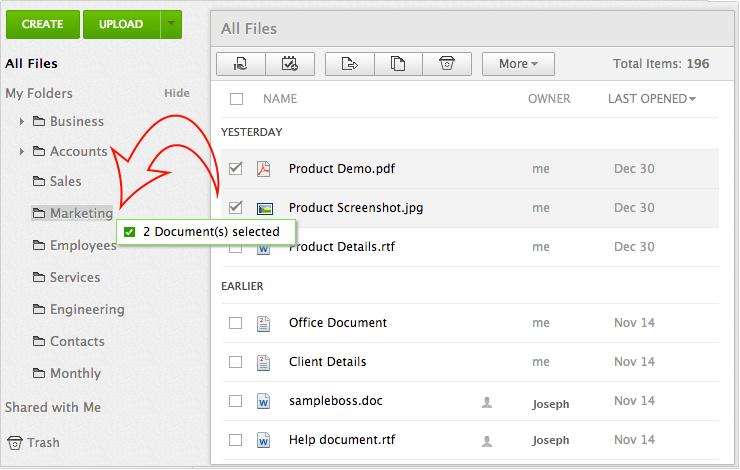Image resolution: width=740 pixels, height=470 pixels.
Task: Open Shared with Me section
Action: (x=53, y=407)
